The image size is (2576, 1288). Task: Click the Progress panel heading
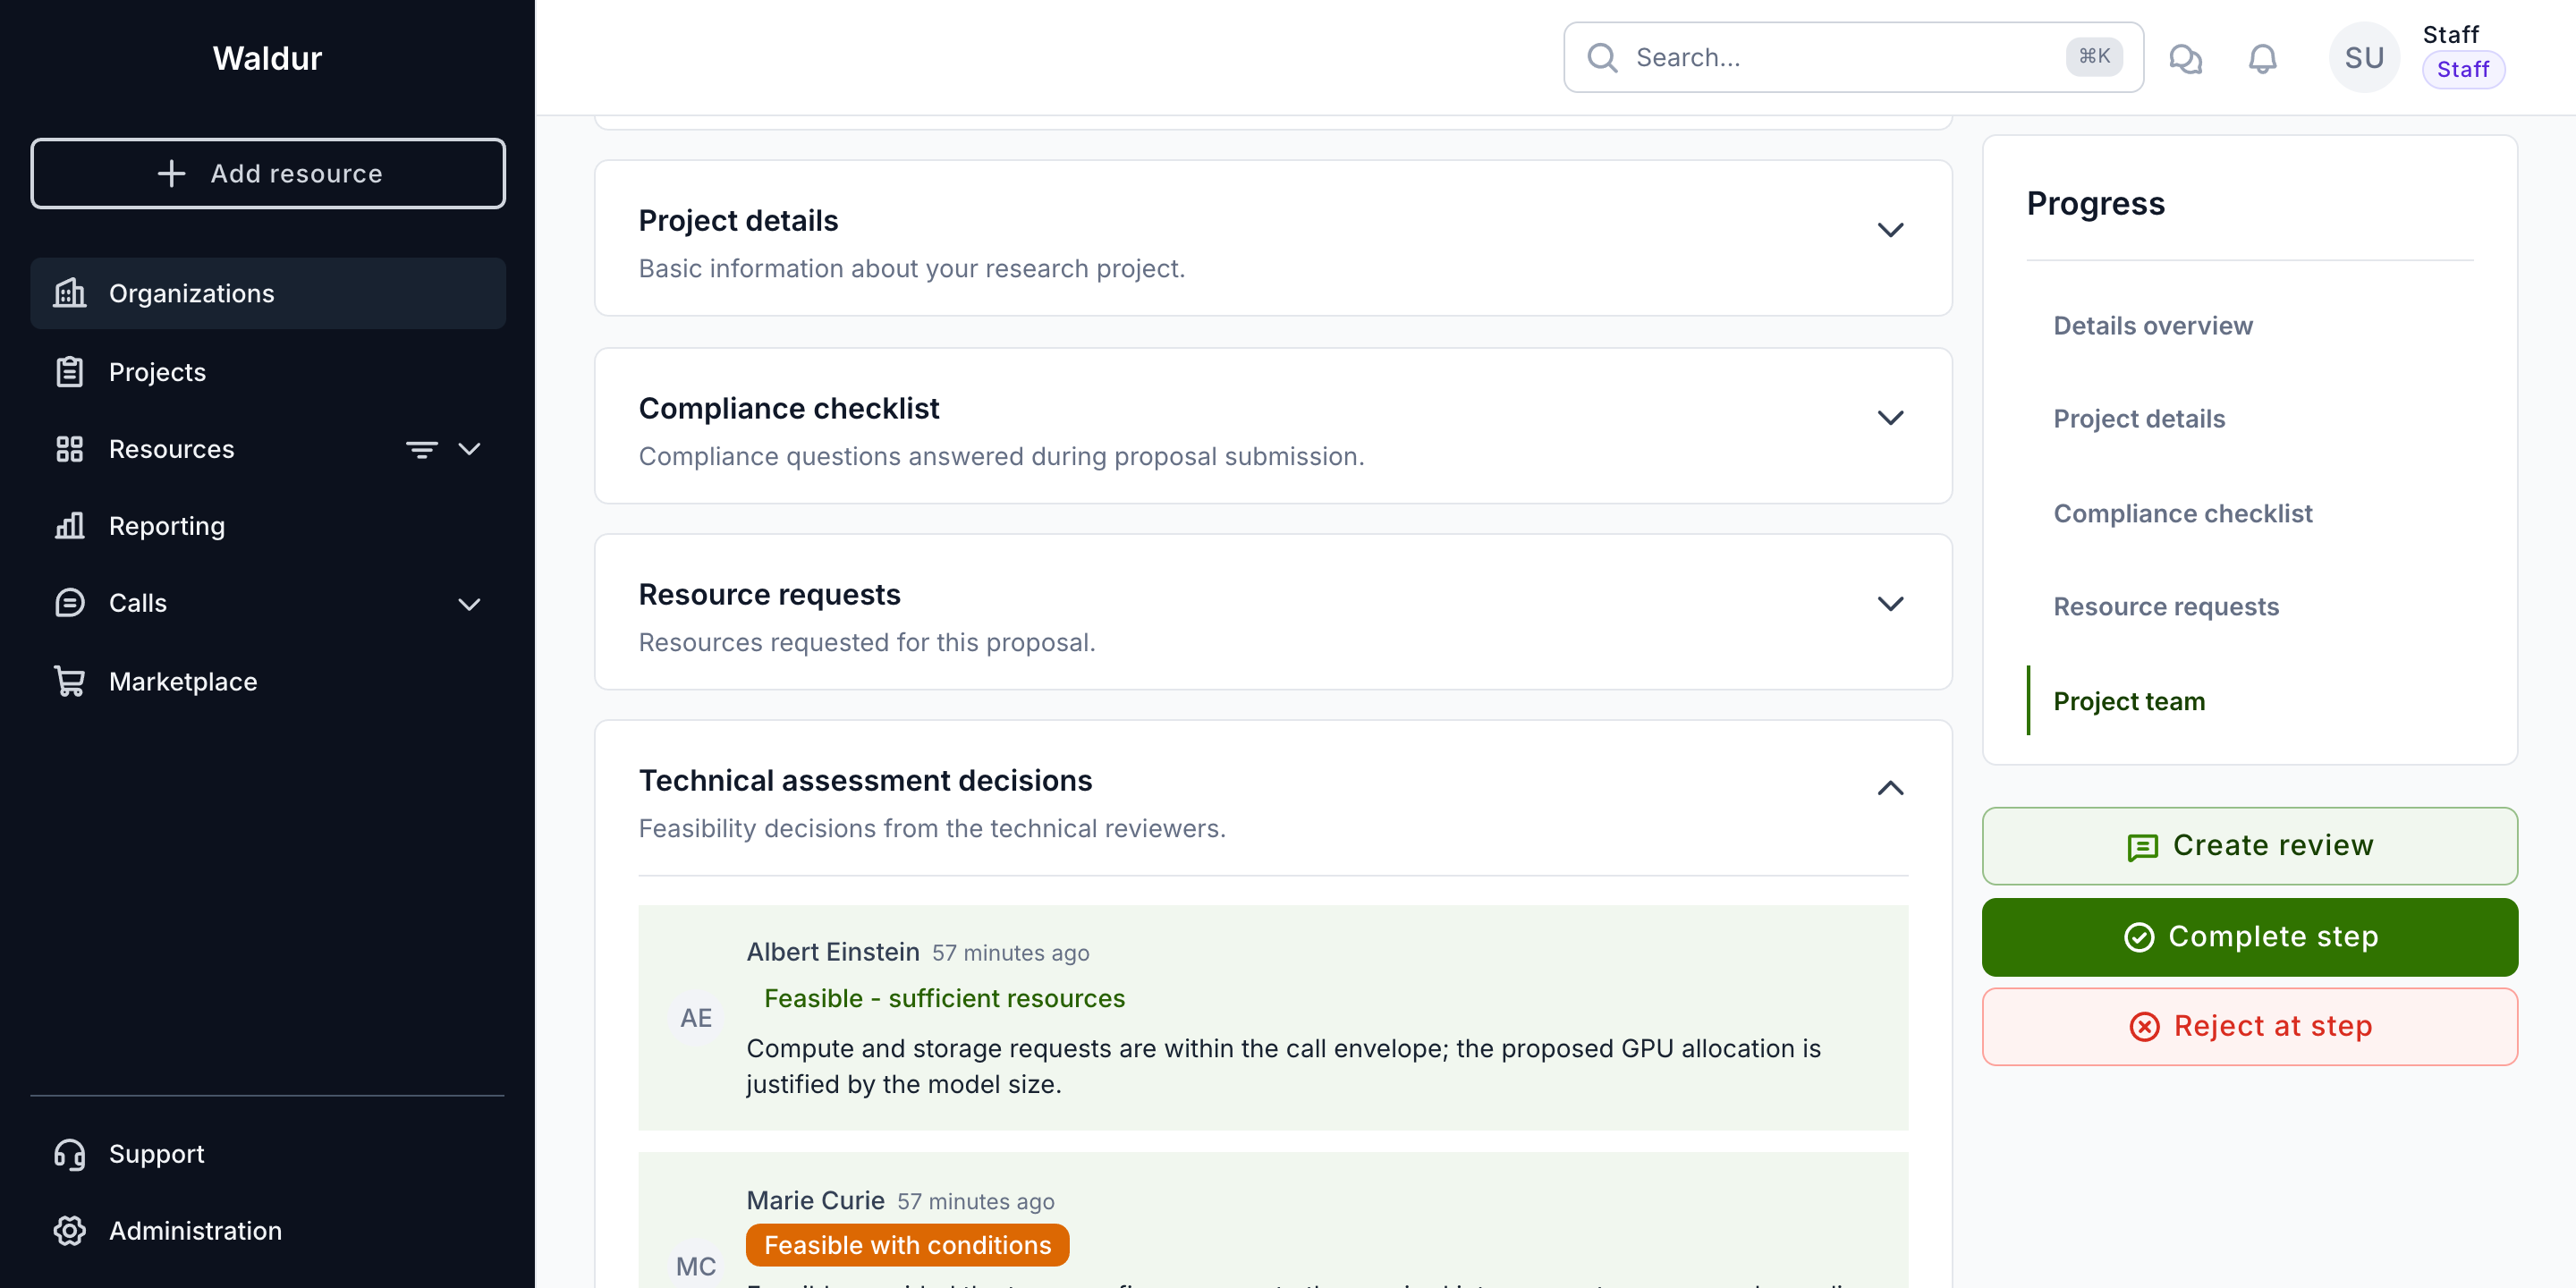click(2095, 203)
